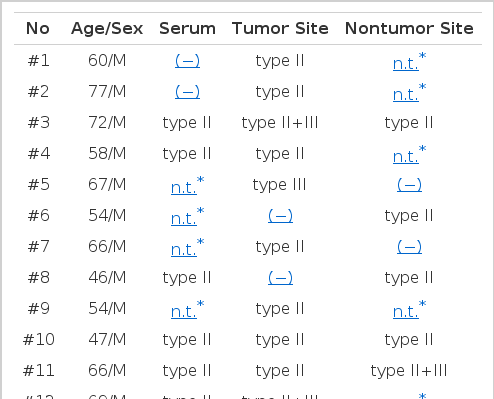Click the n.t.* Serum link in row #5
The image size is (494, 399).
tap(187, 185)
